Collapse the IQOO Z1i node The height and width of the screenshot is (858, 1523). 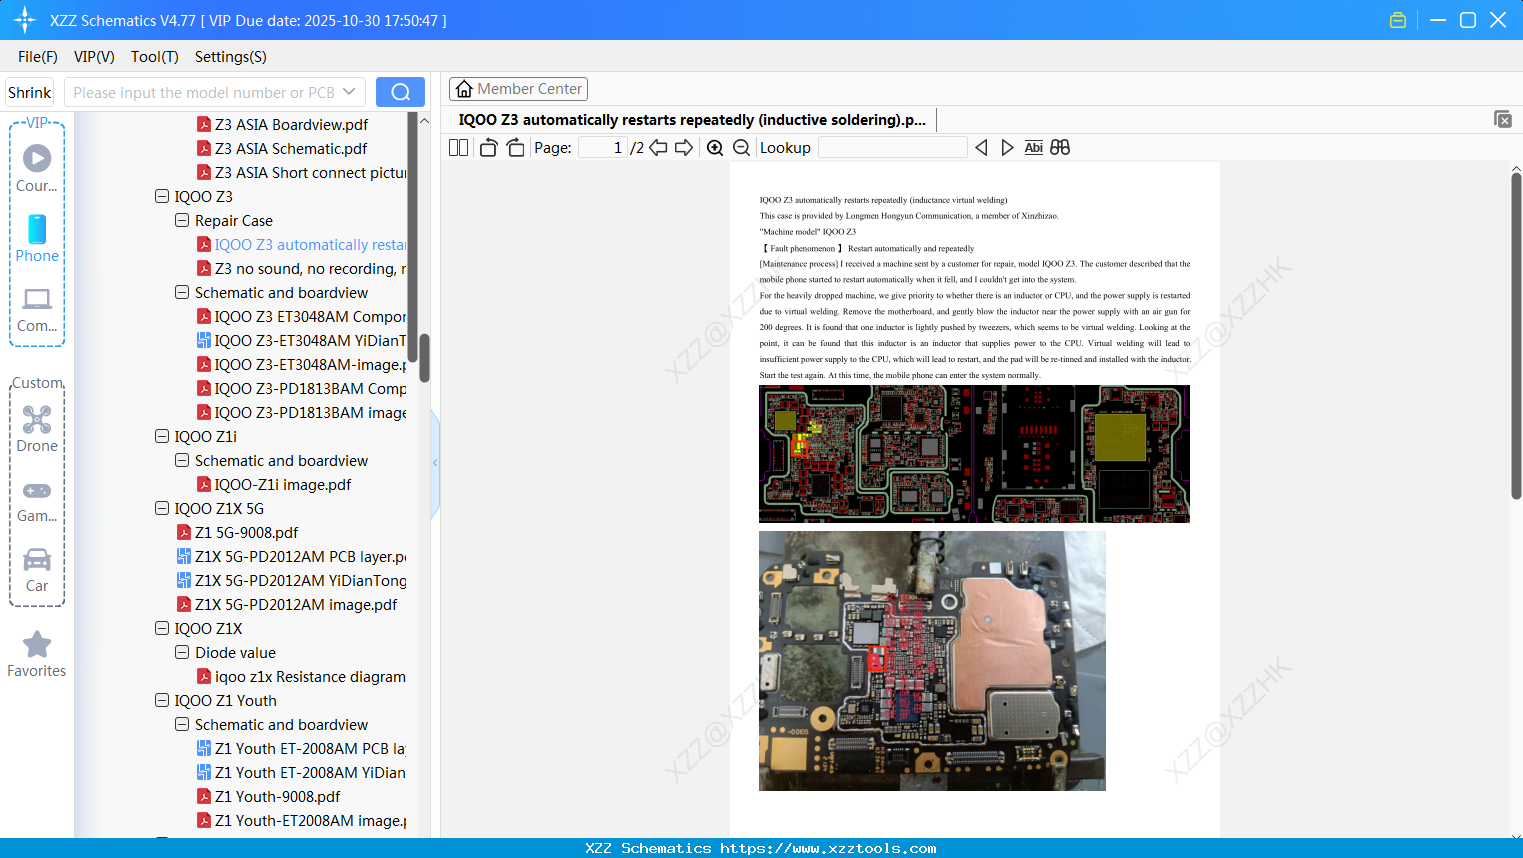point(162,436)
